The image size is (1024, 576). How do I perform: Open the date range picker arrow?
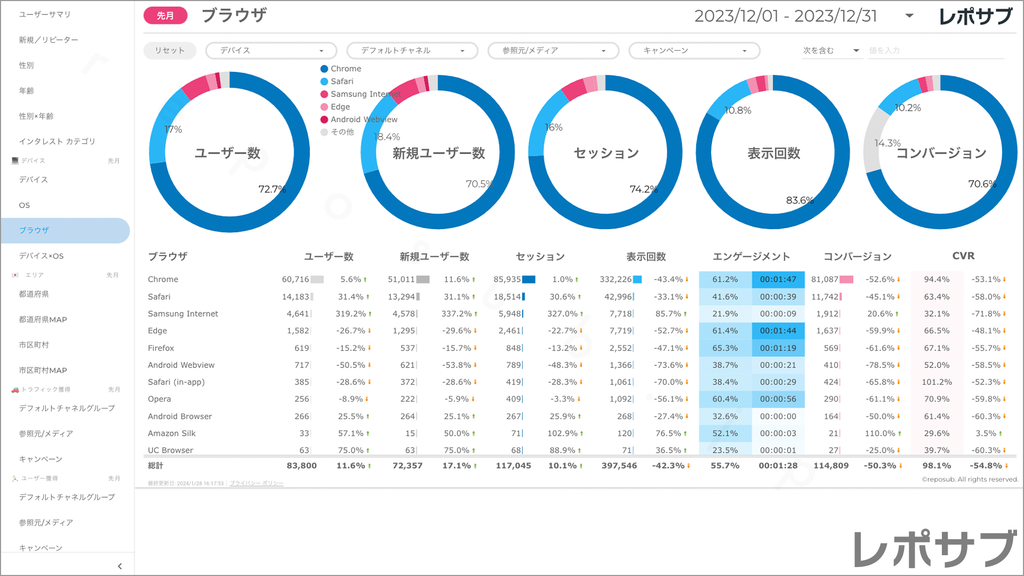click(909, 16)
